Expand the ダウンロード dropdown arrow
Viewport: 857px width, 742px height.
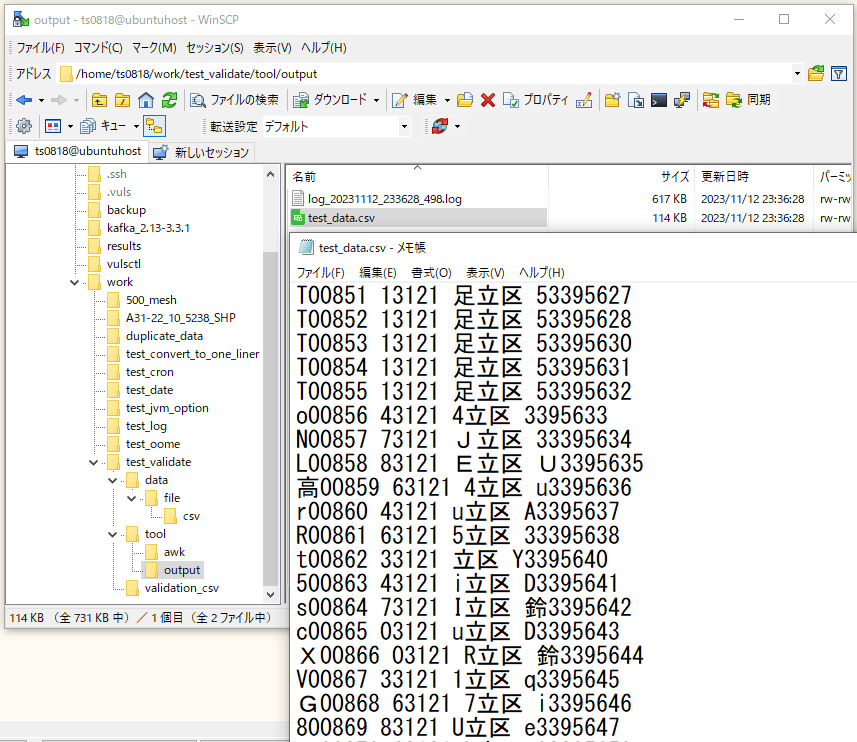[x=374, y=101]
